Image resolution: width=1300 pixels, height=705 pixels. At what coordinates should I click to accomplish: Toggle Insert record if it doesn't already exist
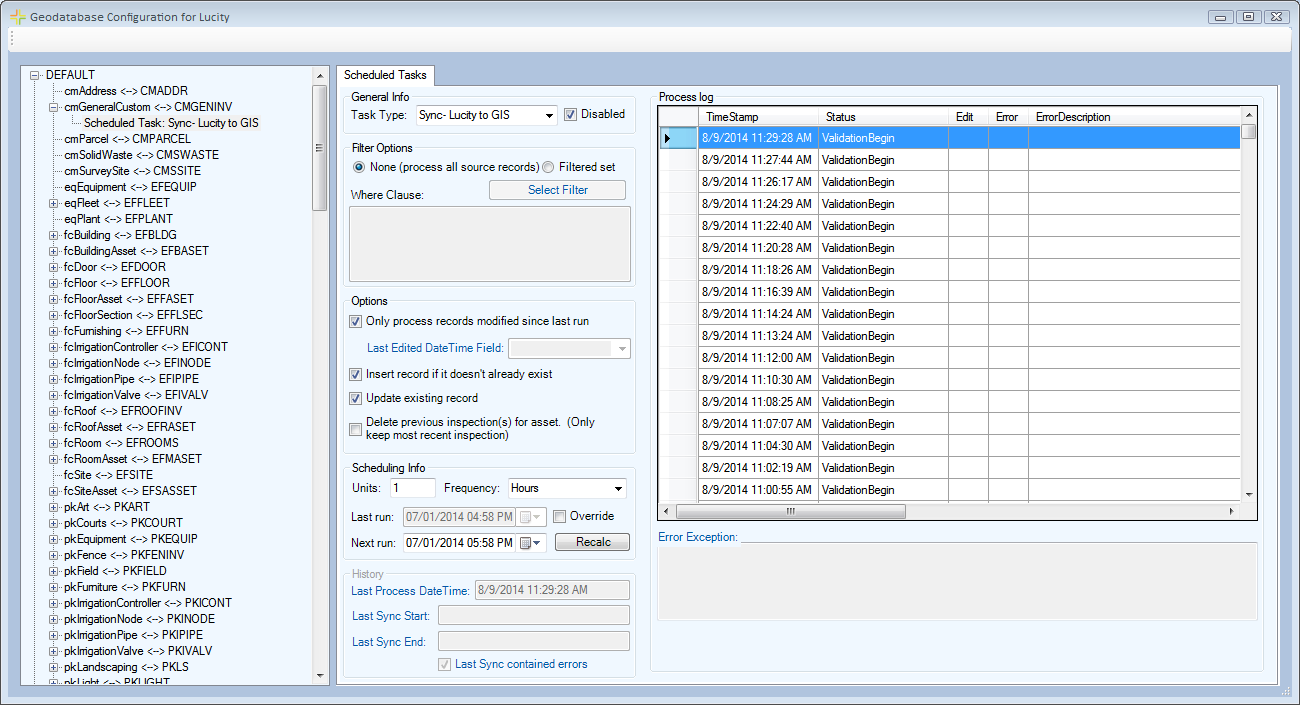click(355, 374)
